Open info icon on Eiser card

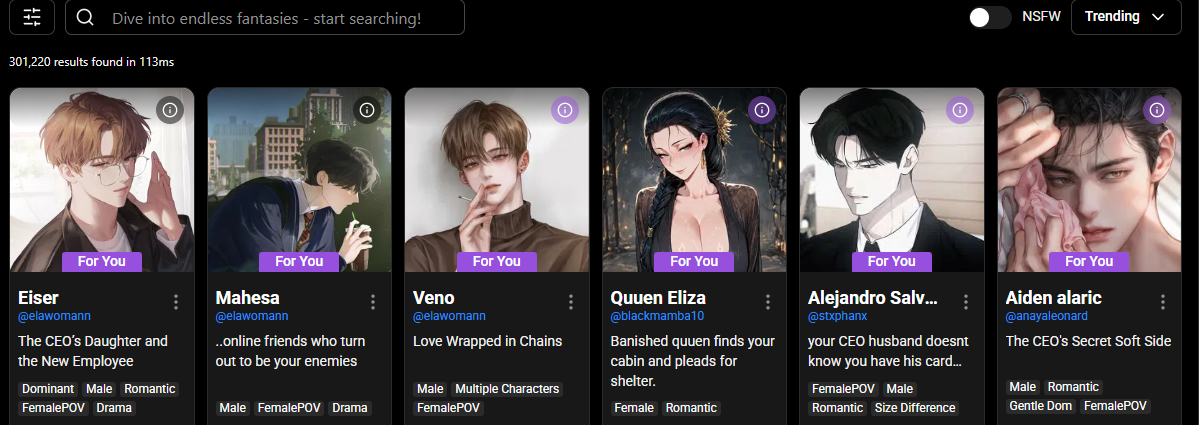coord(171,110)
